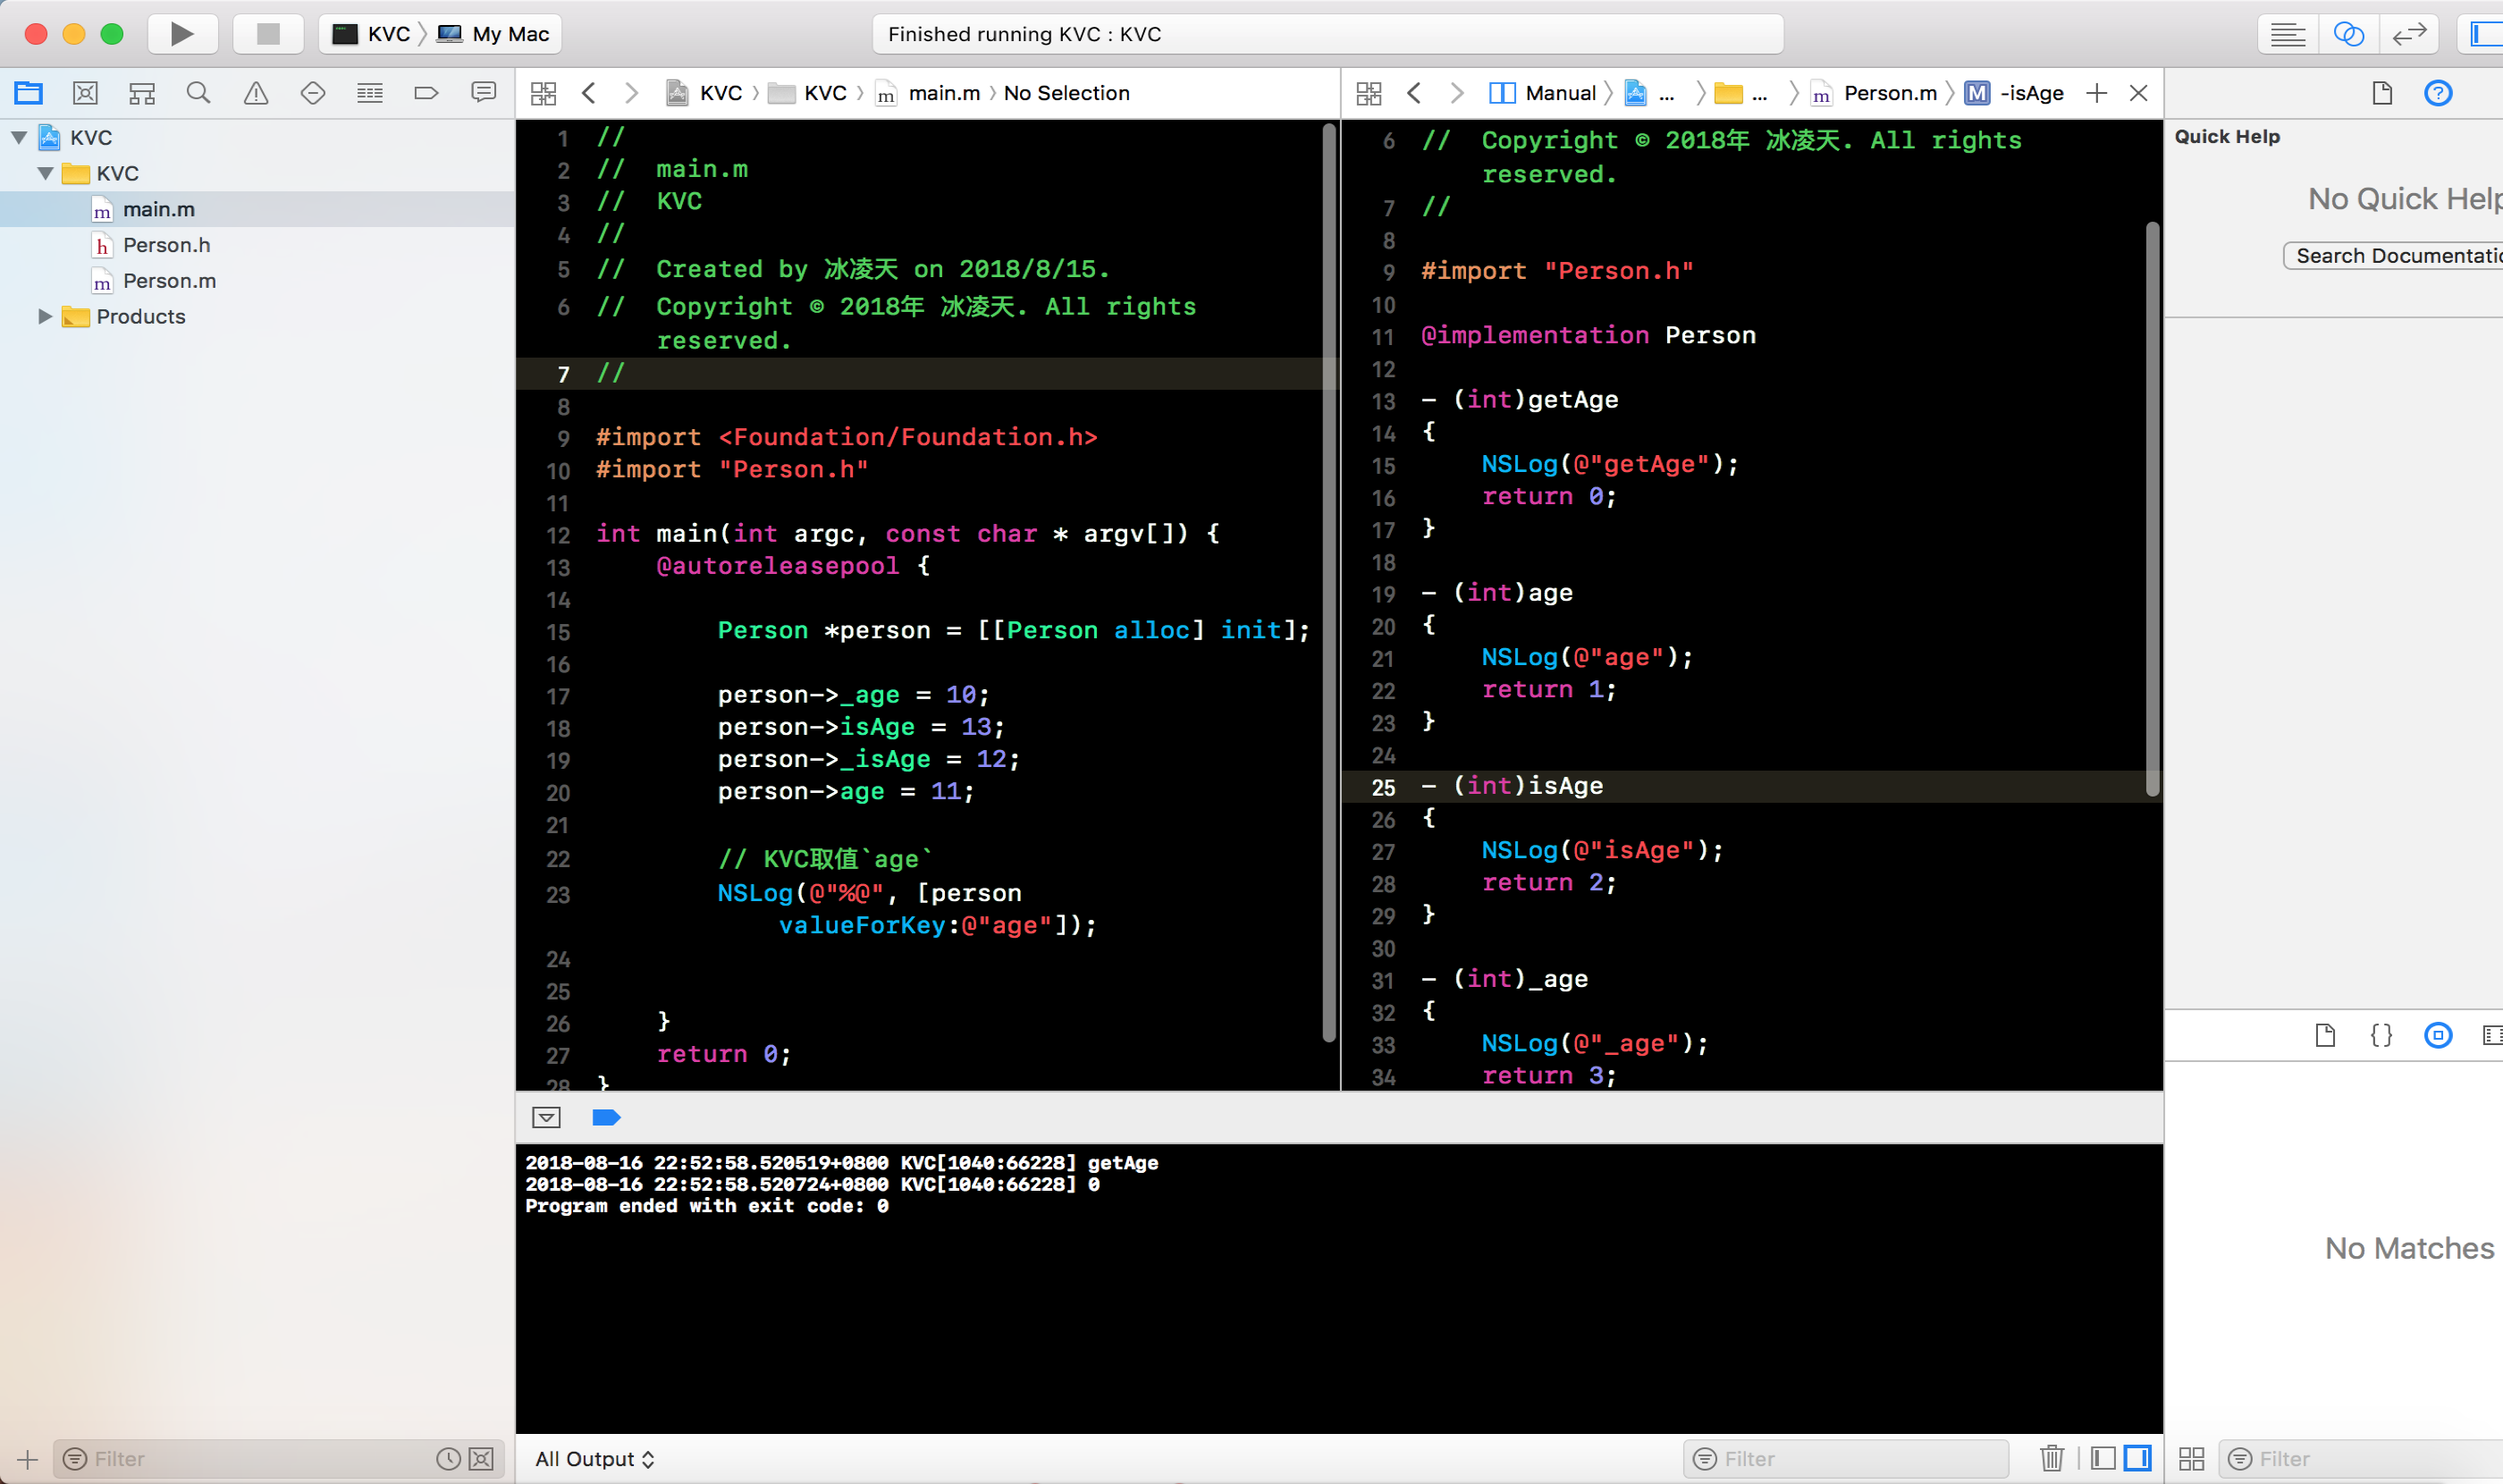Toggle the breakpoints activation flag
Image resolution: width=2503 pixels, height=1484 pixels.
(x=606, y=1117)
